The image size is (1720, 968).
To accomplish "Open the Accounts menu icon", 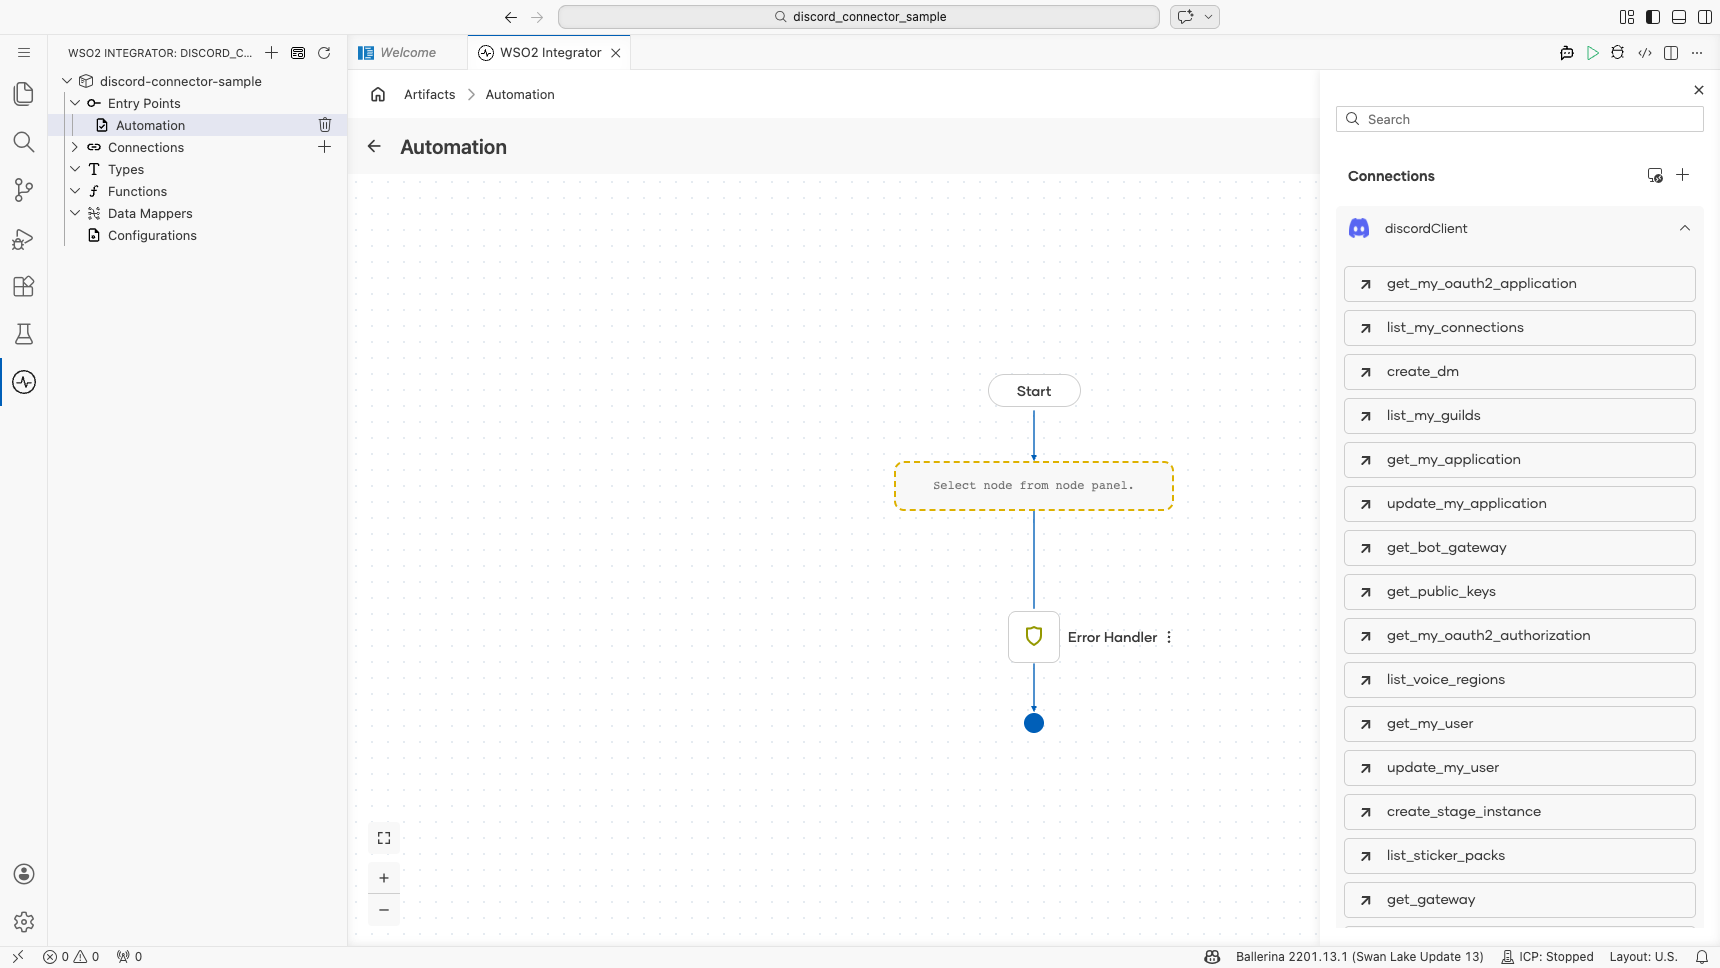I will [x=24, y=874].
